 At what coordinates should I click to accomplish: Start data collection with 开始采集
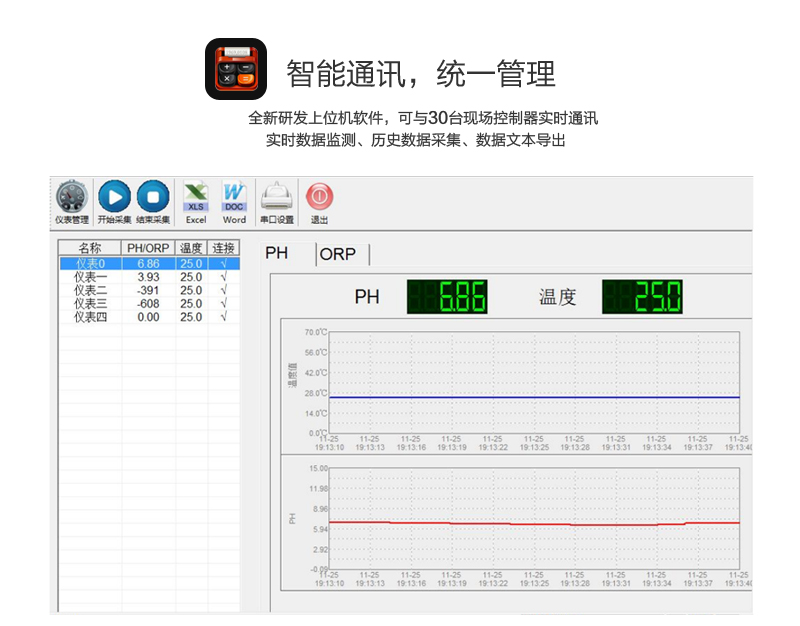(114, 201)
